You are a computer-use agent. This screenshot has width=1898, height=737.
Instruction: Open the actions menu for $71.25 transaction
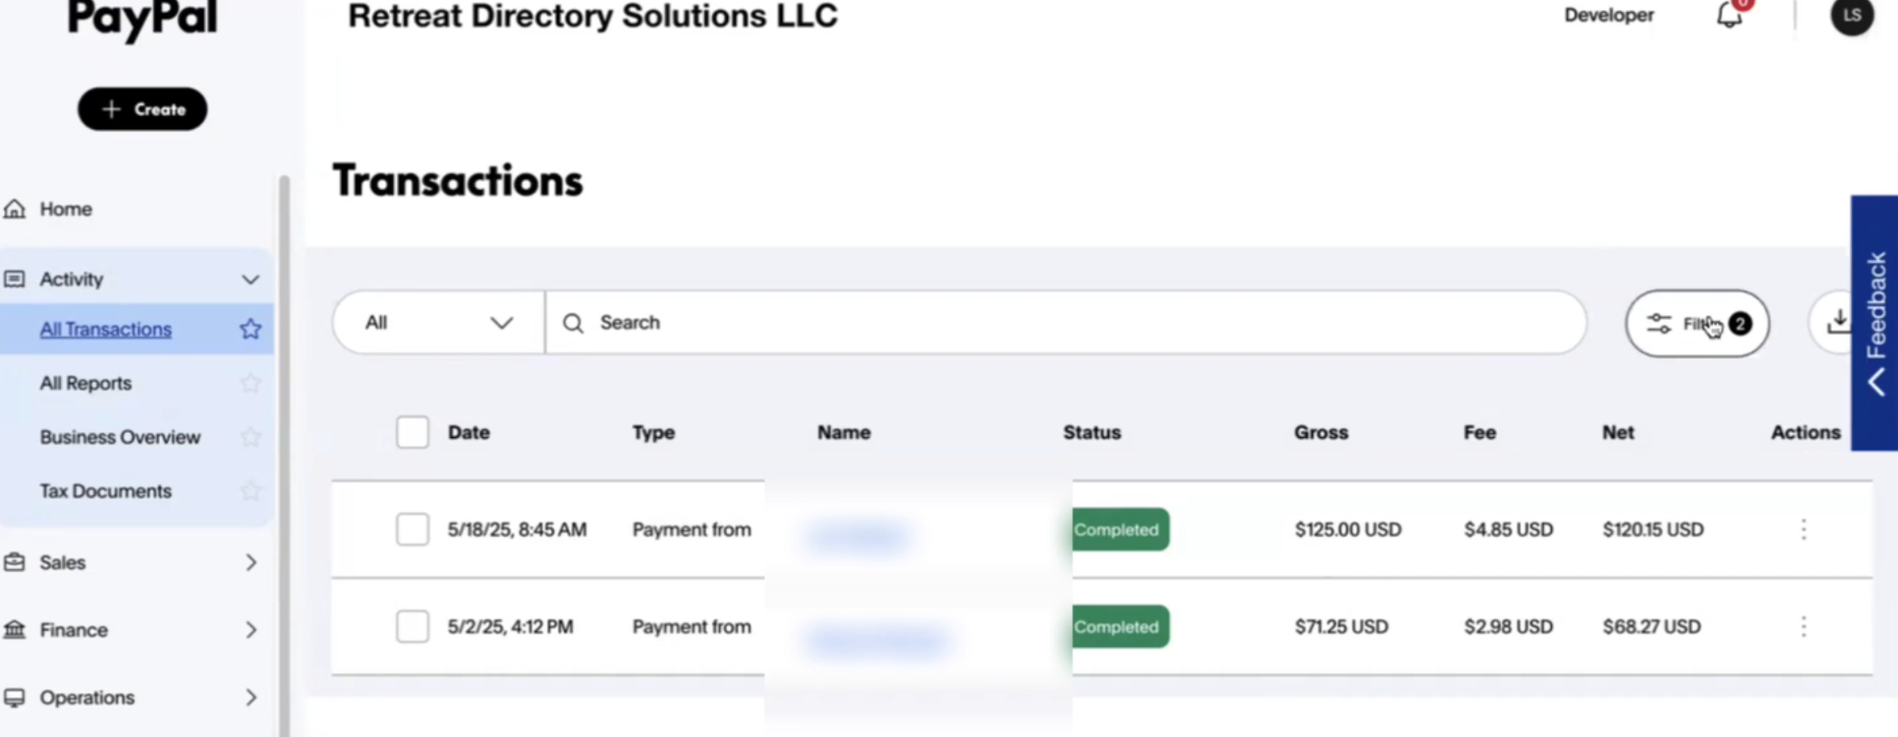(1804, 627)
